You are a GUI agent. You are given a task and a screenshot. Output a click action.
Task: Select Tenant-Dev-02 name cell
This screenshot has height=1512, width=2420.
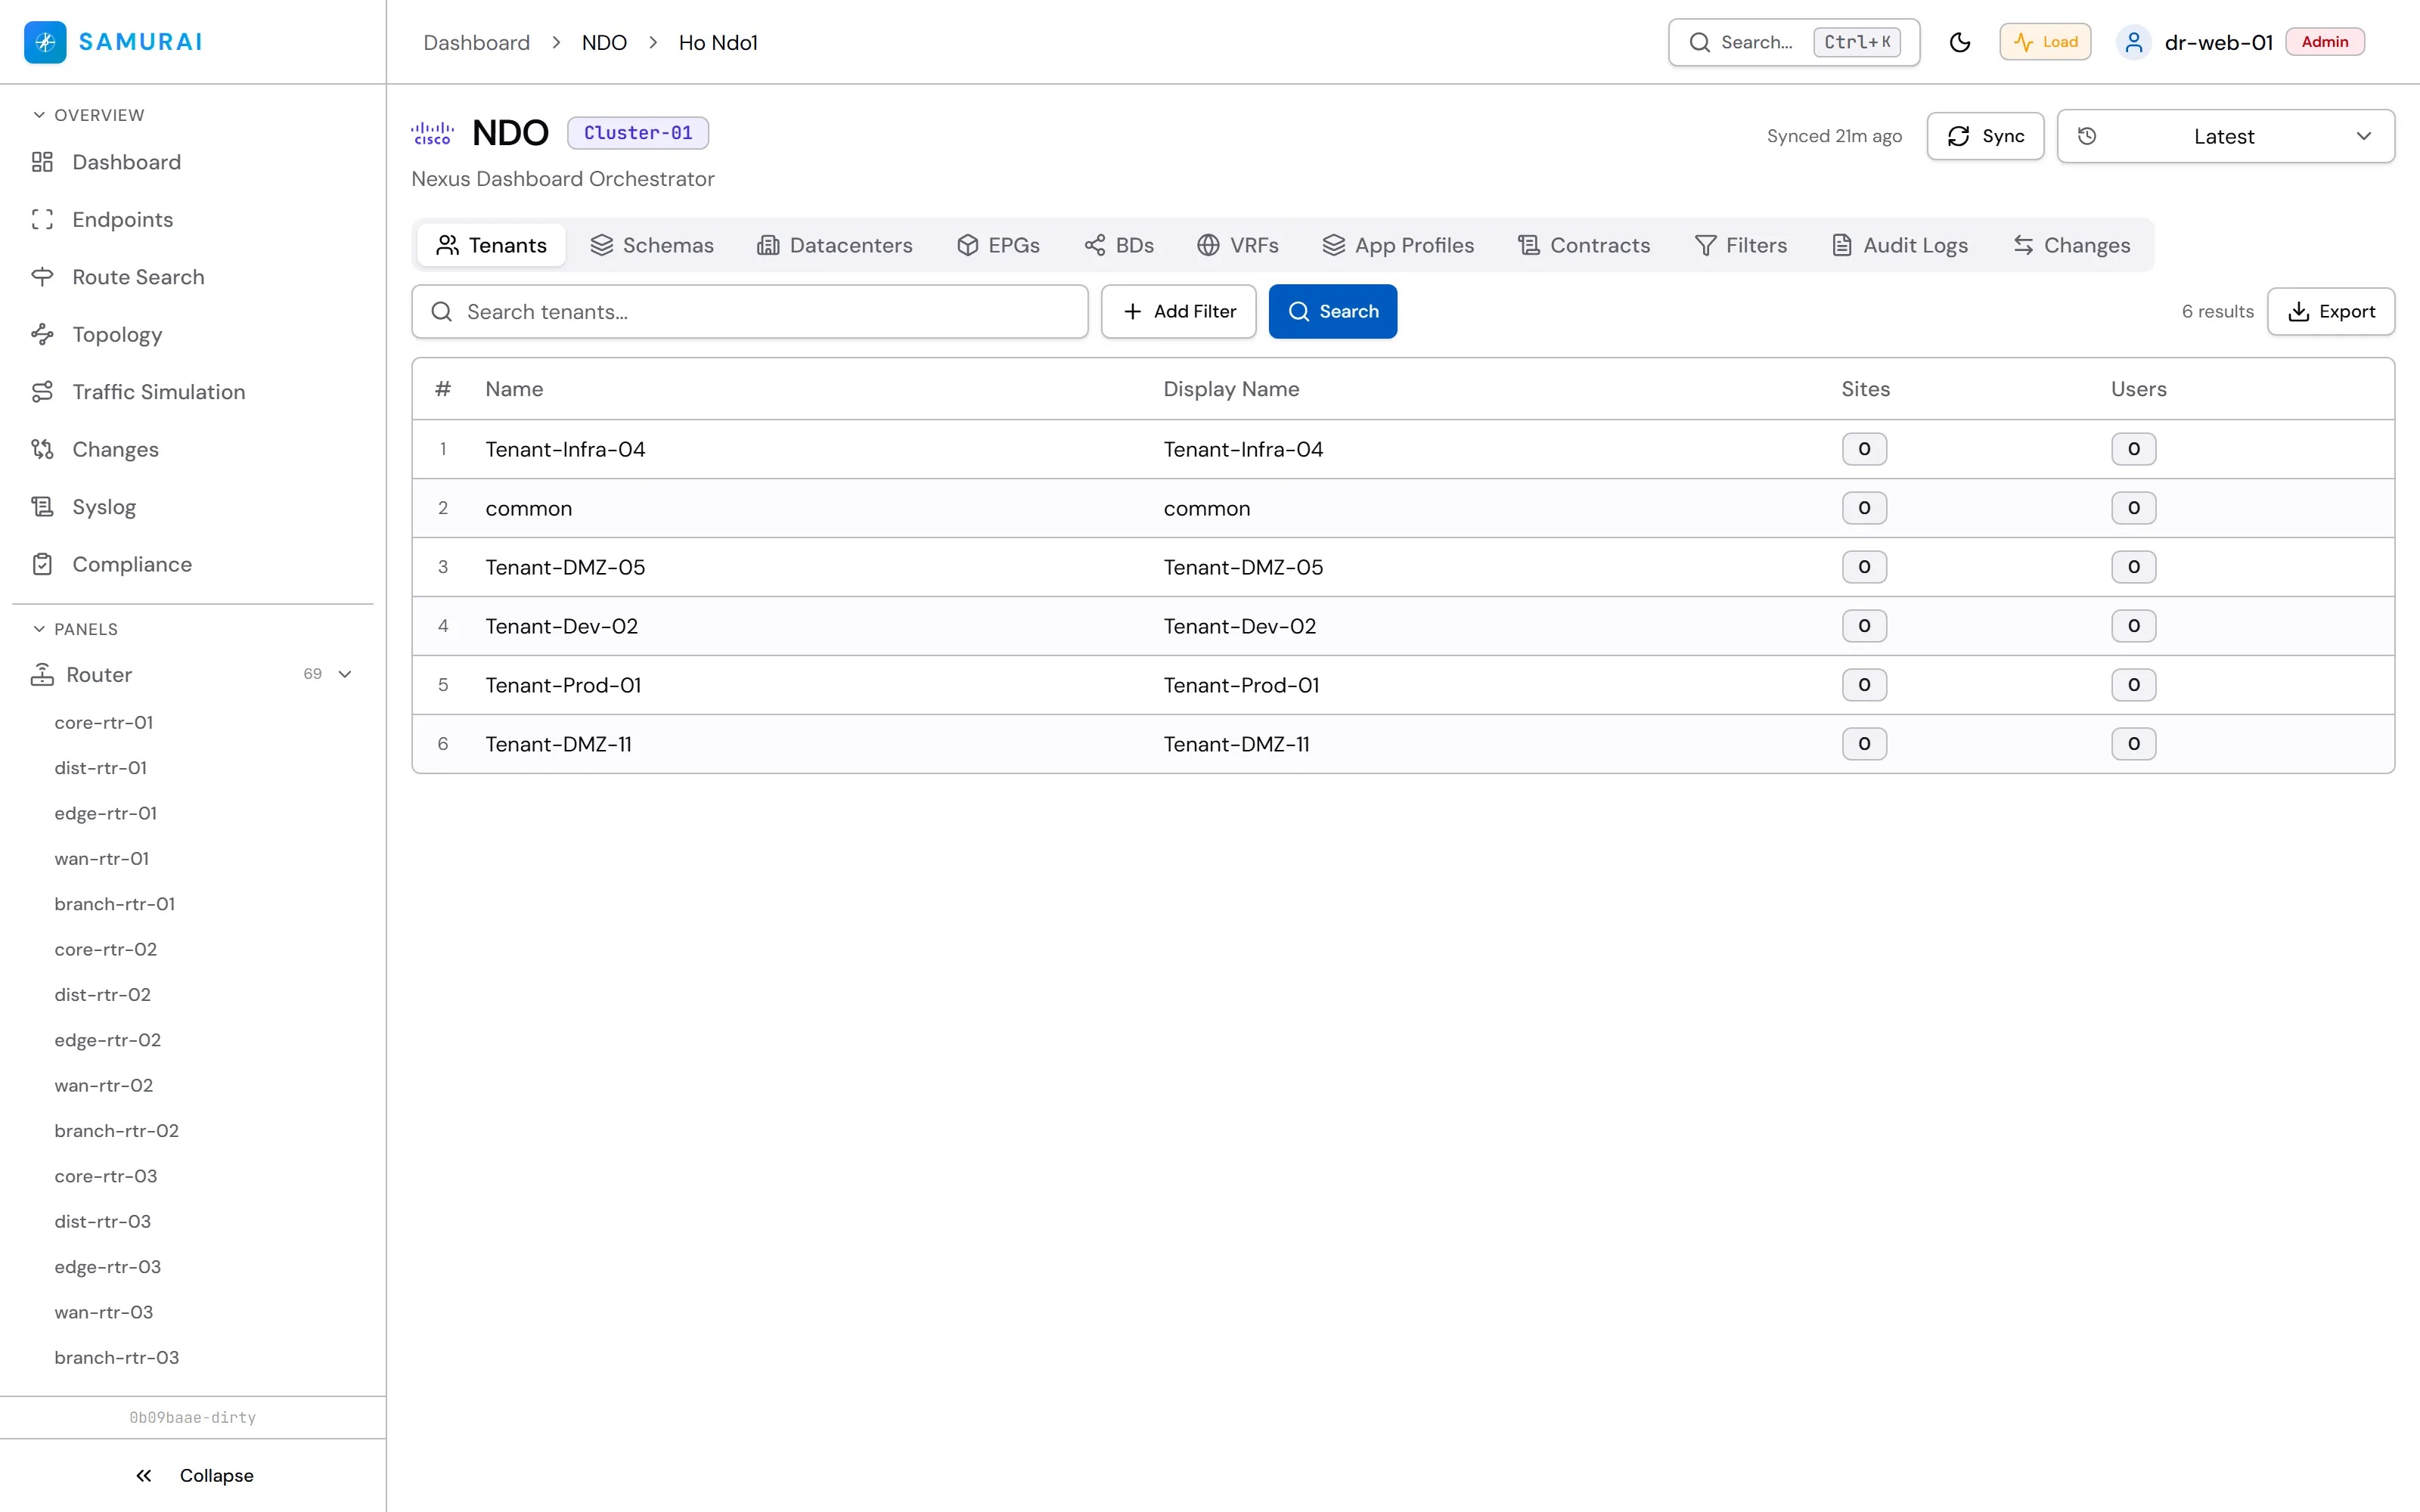pos(561,627)
